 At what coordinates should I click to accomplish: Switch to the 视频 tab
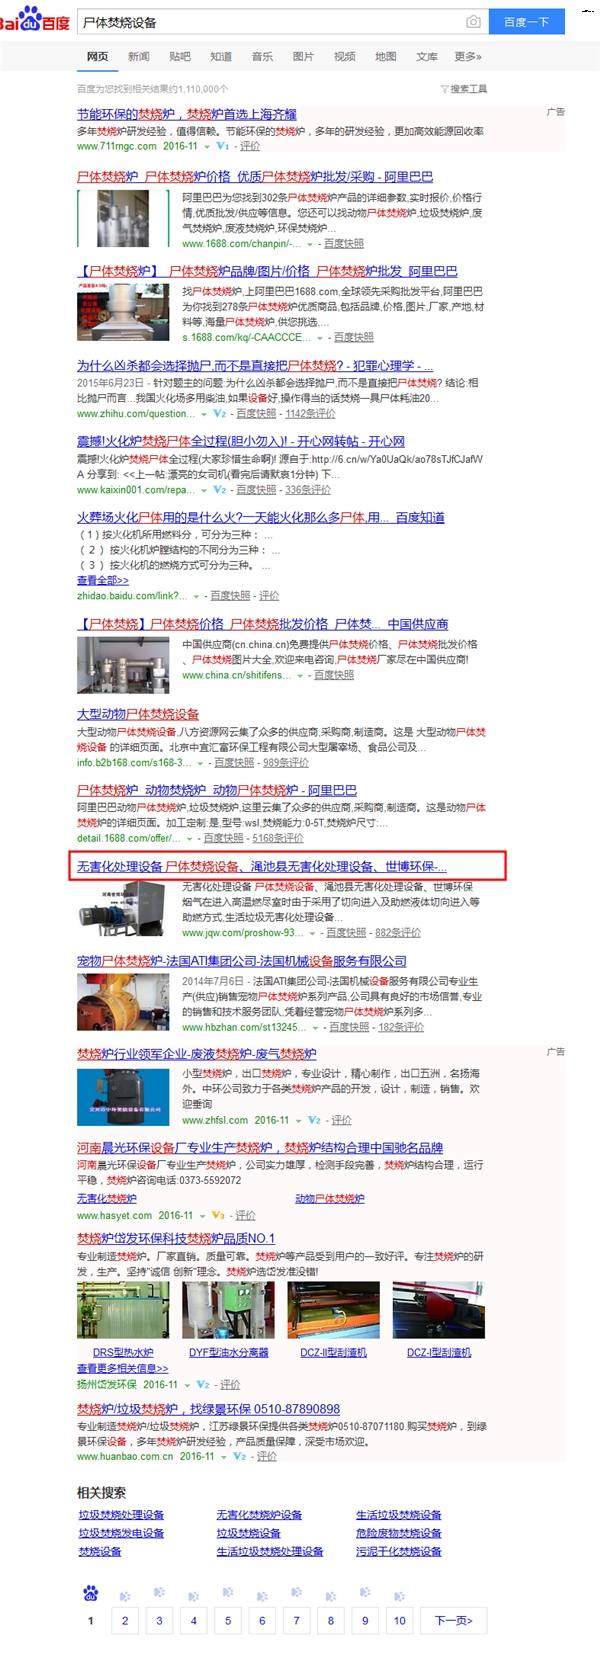pos(344,57)
